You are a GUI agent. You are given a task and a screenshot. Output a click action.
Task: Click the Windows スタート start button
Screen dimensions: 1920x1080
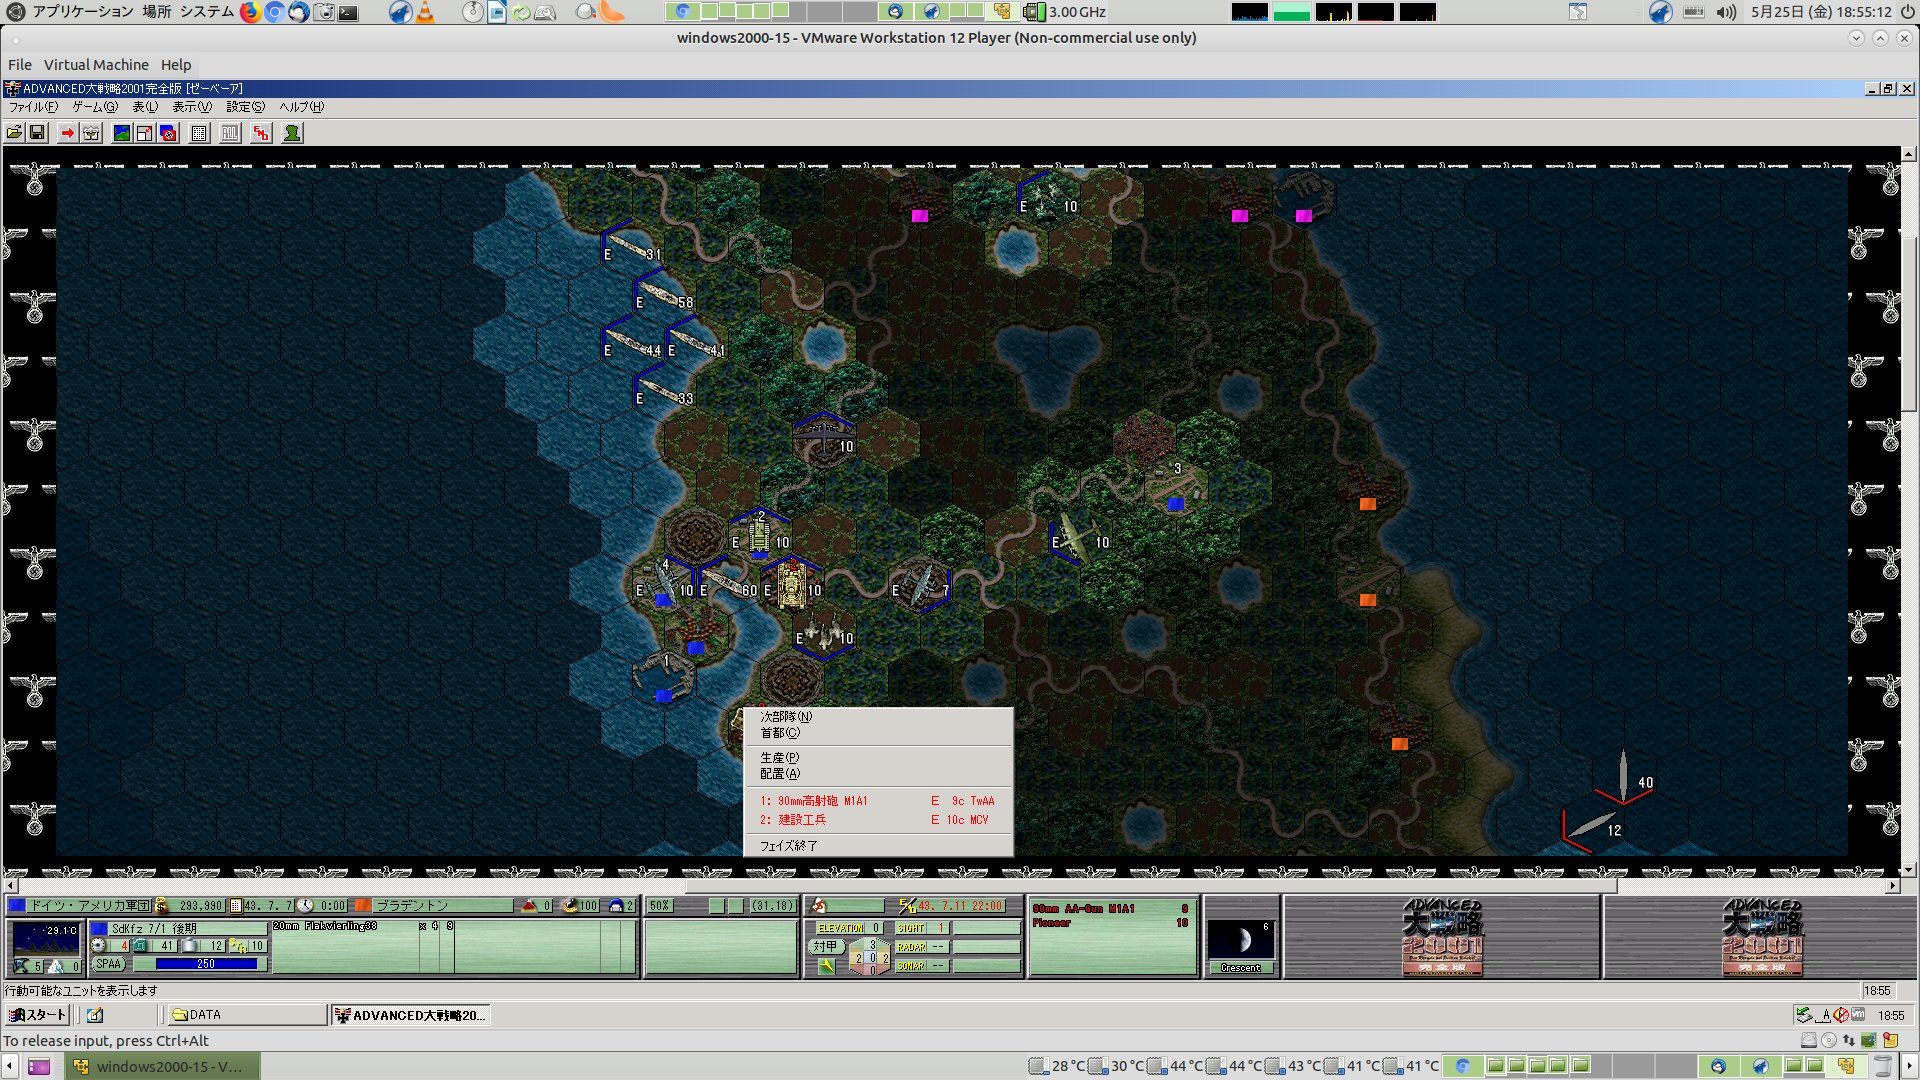tap(37, 1015)
